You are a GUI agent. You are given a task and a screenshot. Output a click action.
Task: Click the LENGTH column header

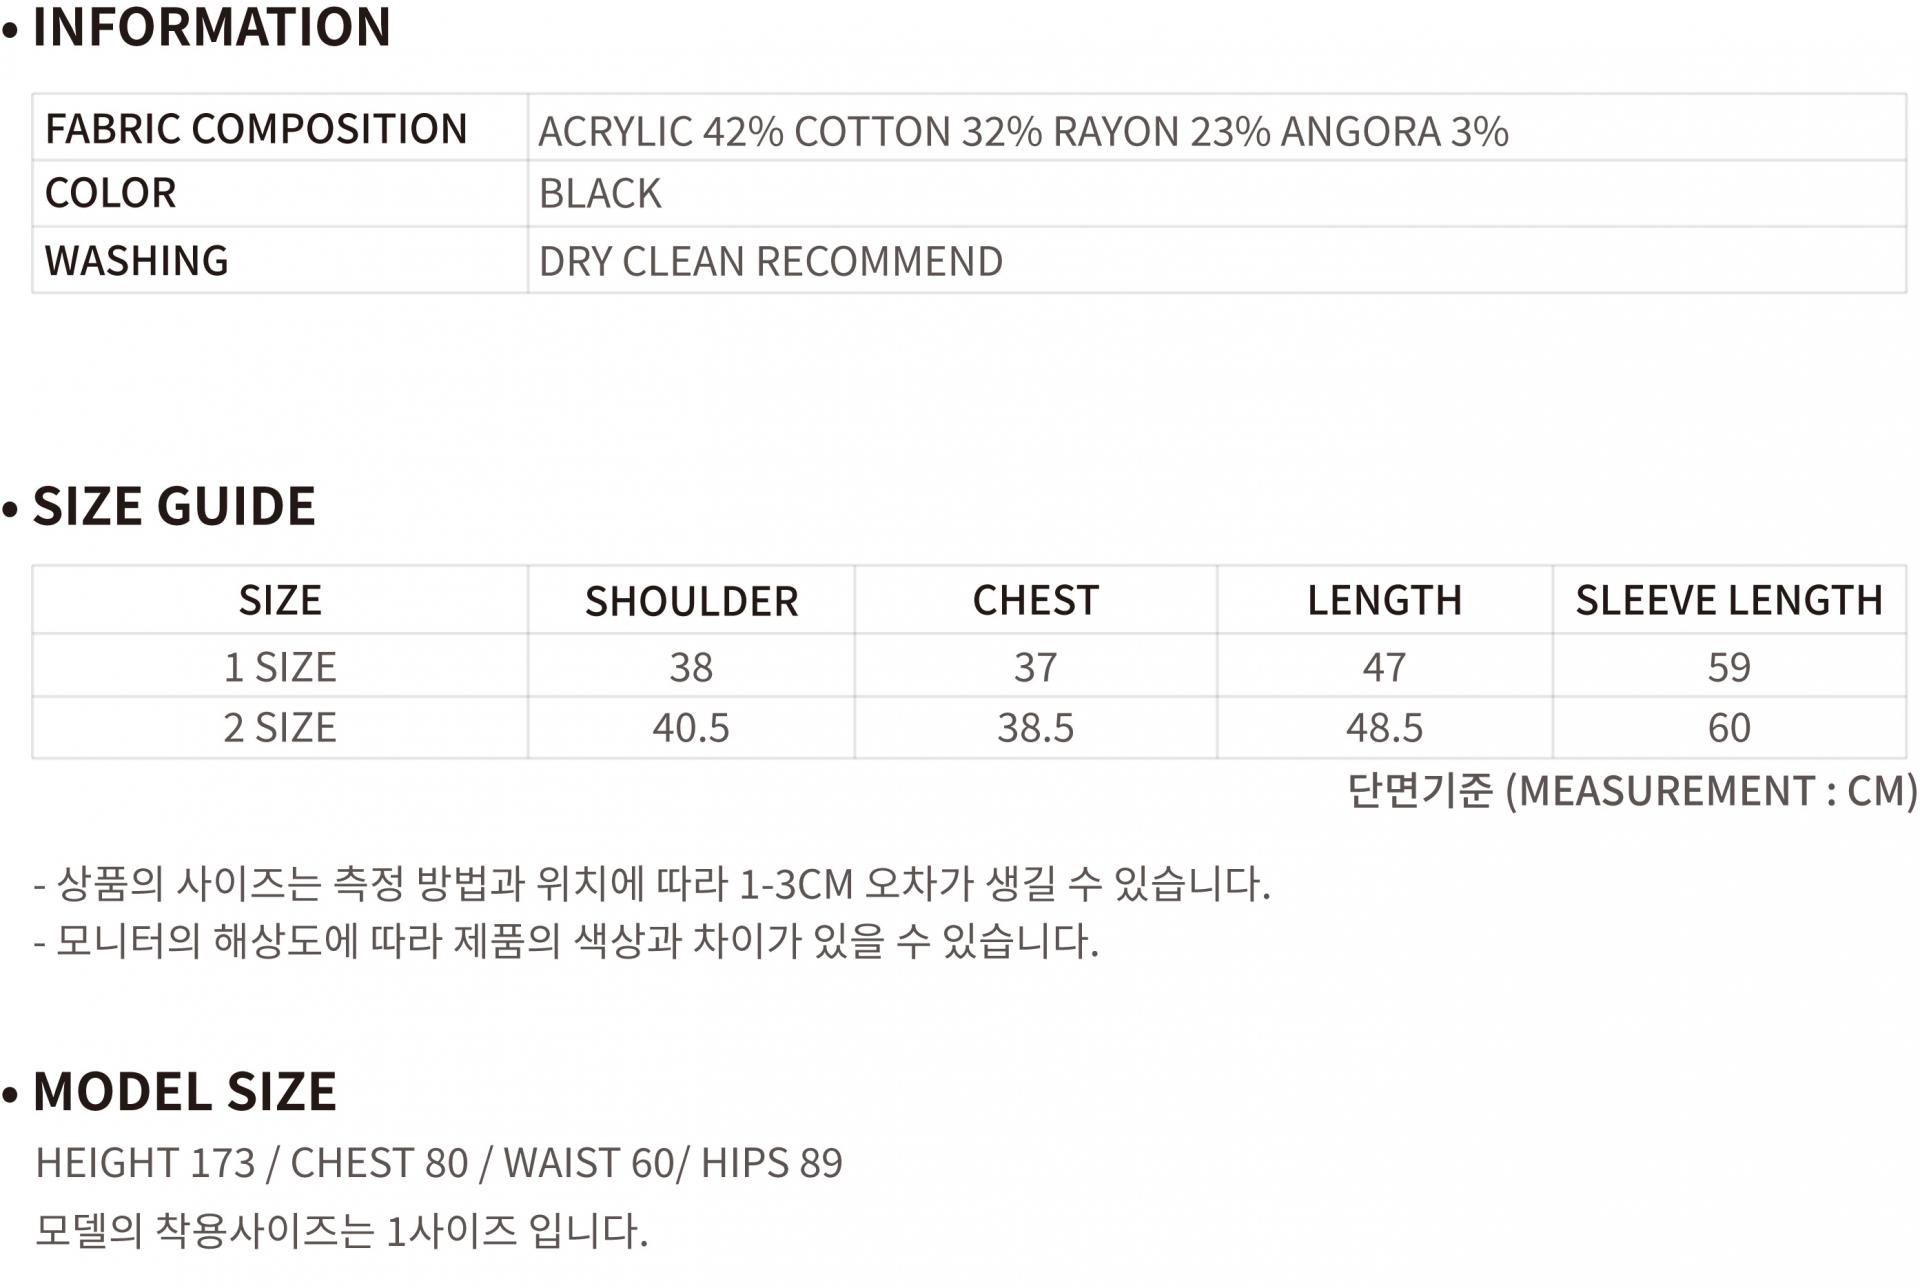[x=1384, y=600]
